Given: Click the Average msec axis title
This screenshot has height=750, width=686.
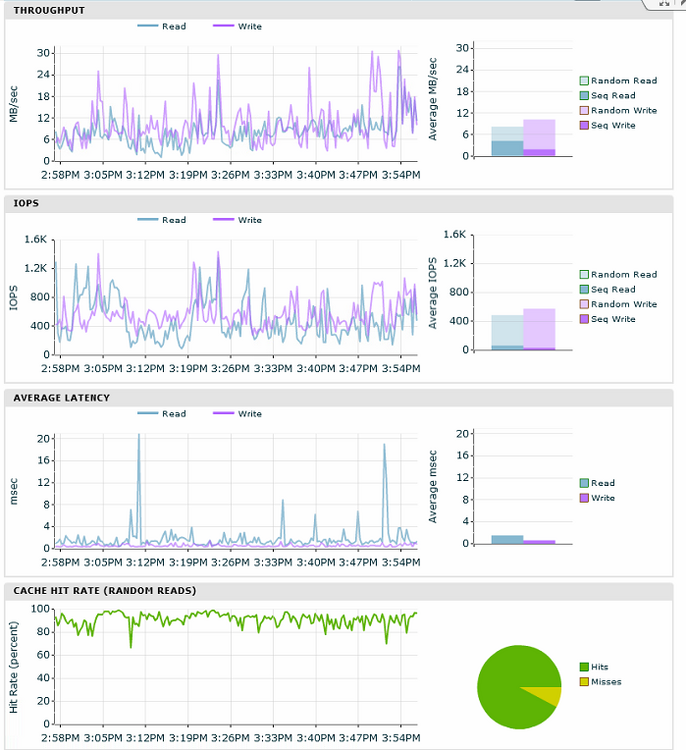Looking at the screenshot, I should [432, 486].
